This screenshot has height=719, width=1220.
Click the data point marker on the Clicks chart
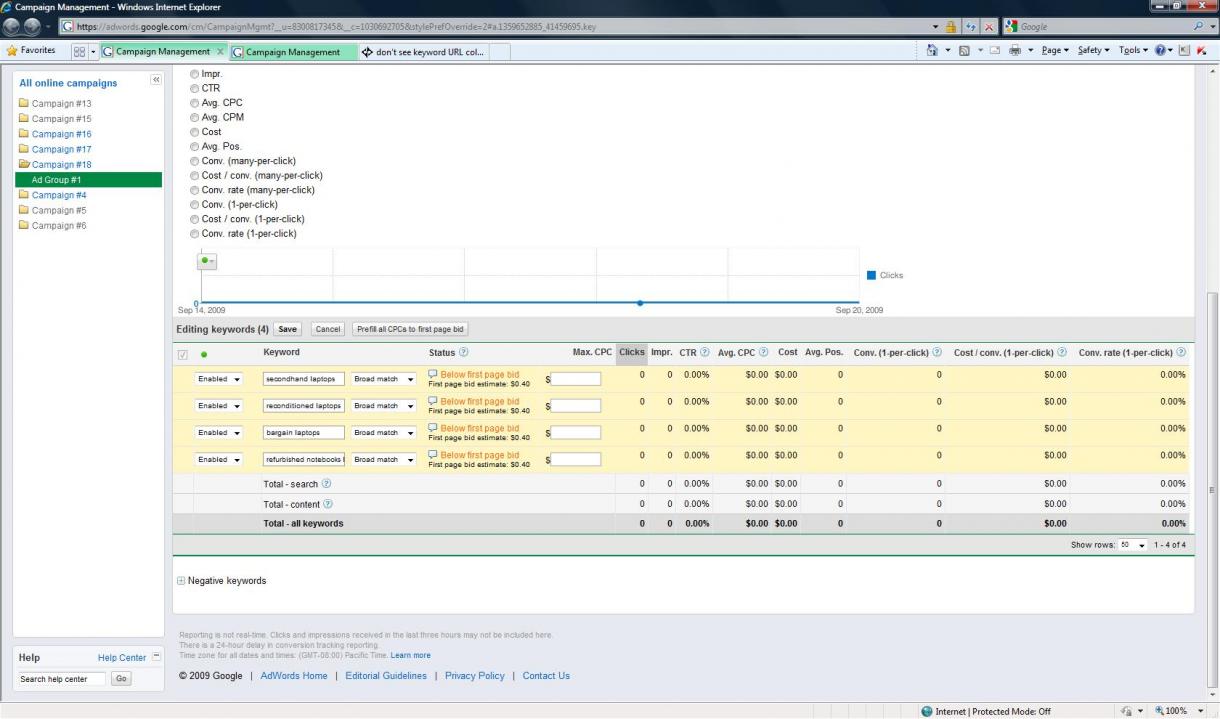pos(640,302)
